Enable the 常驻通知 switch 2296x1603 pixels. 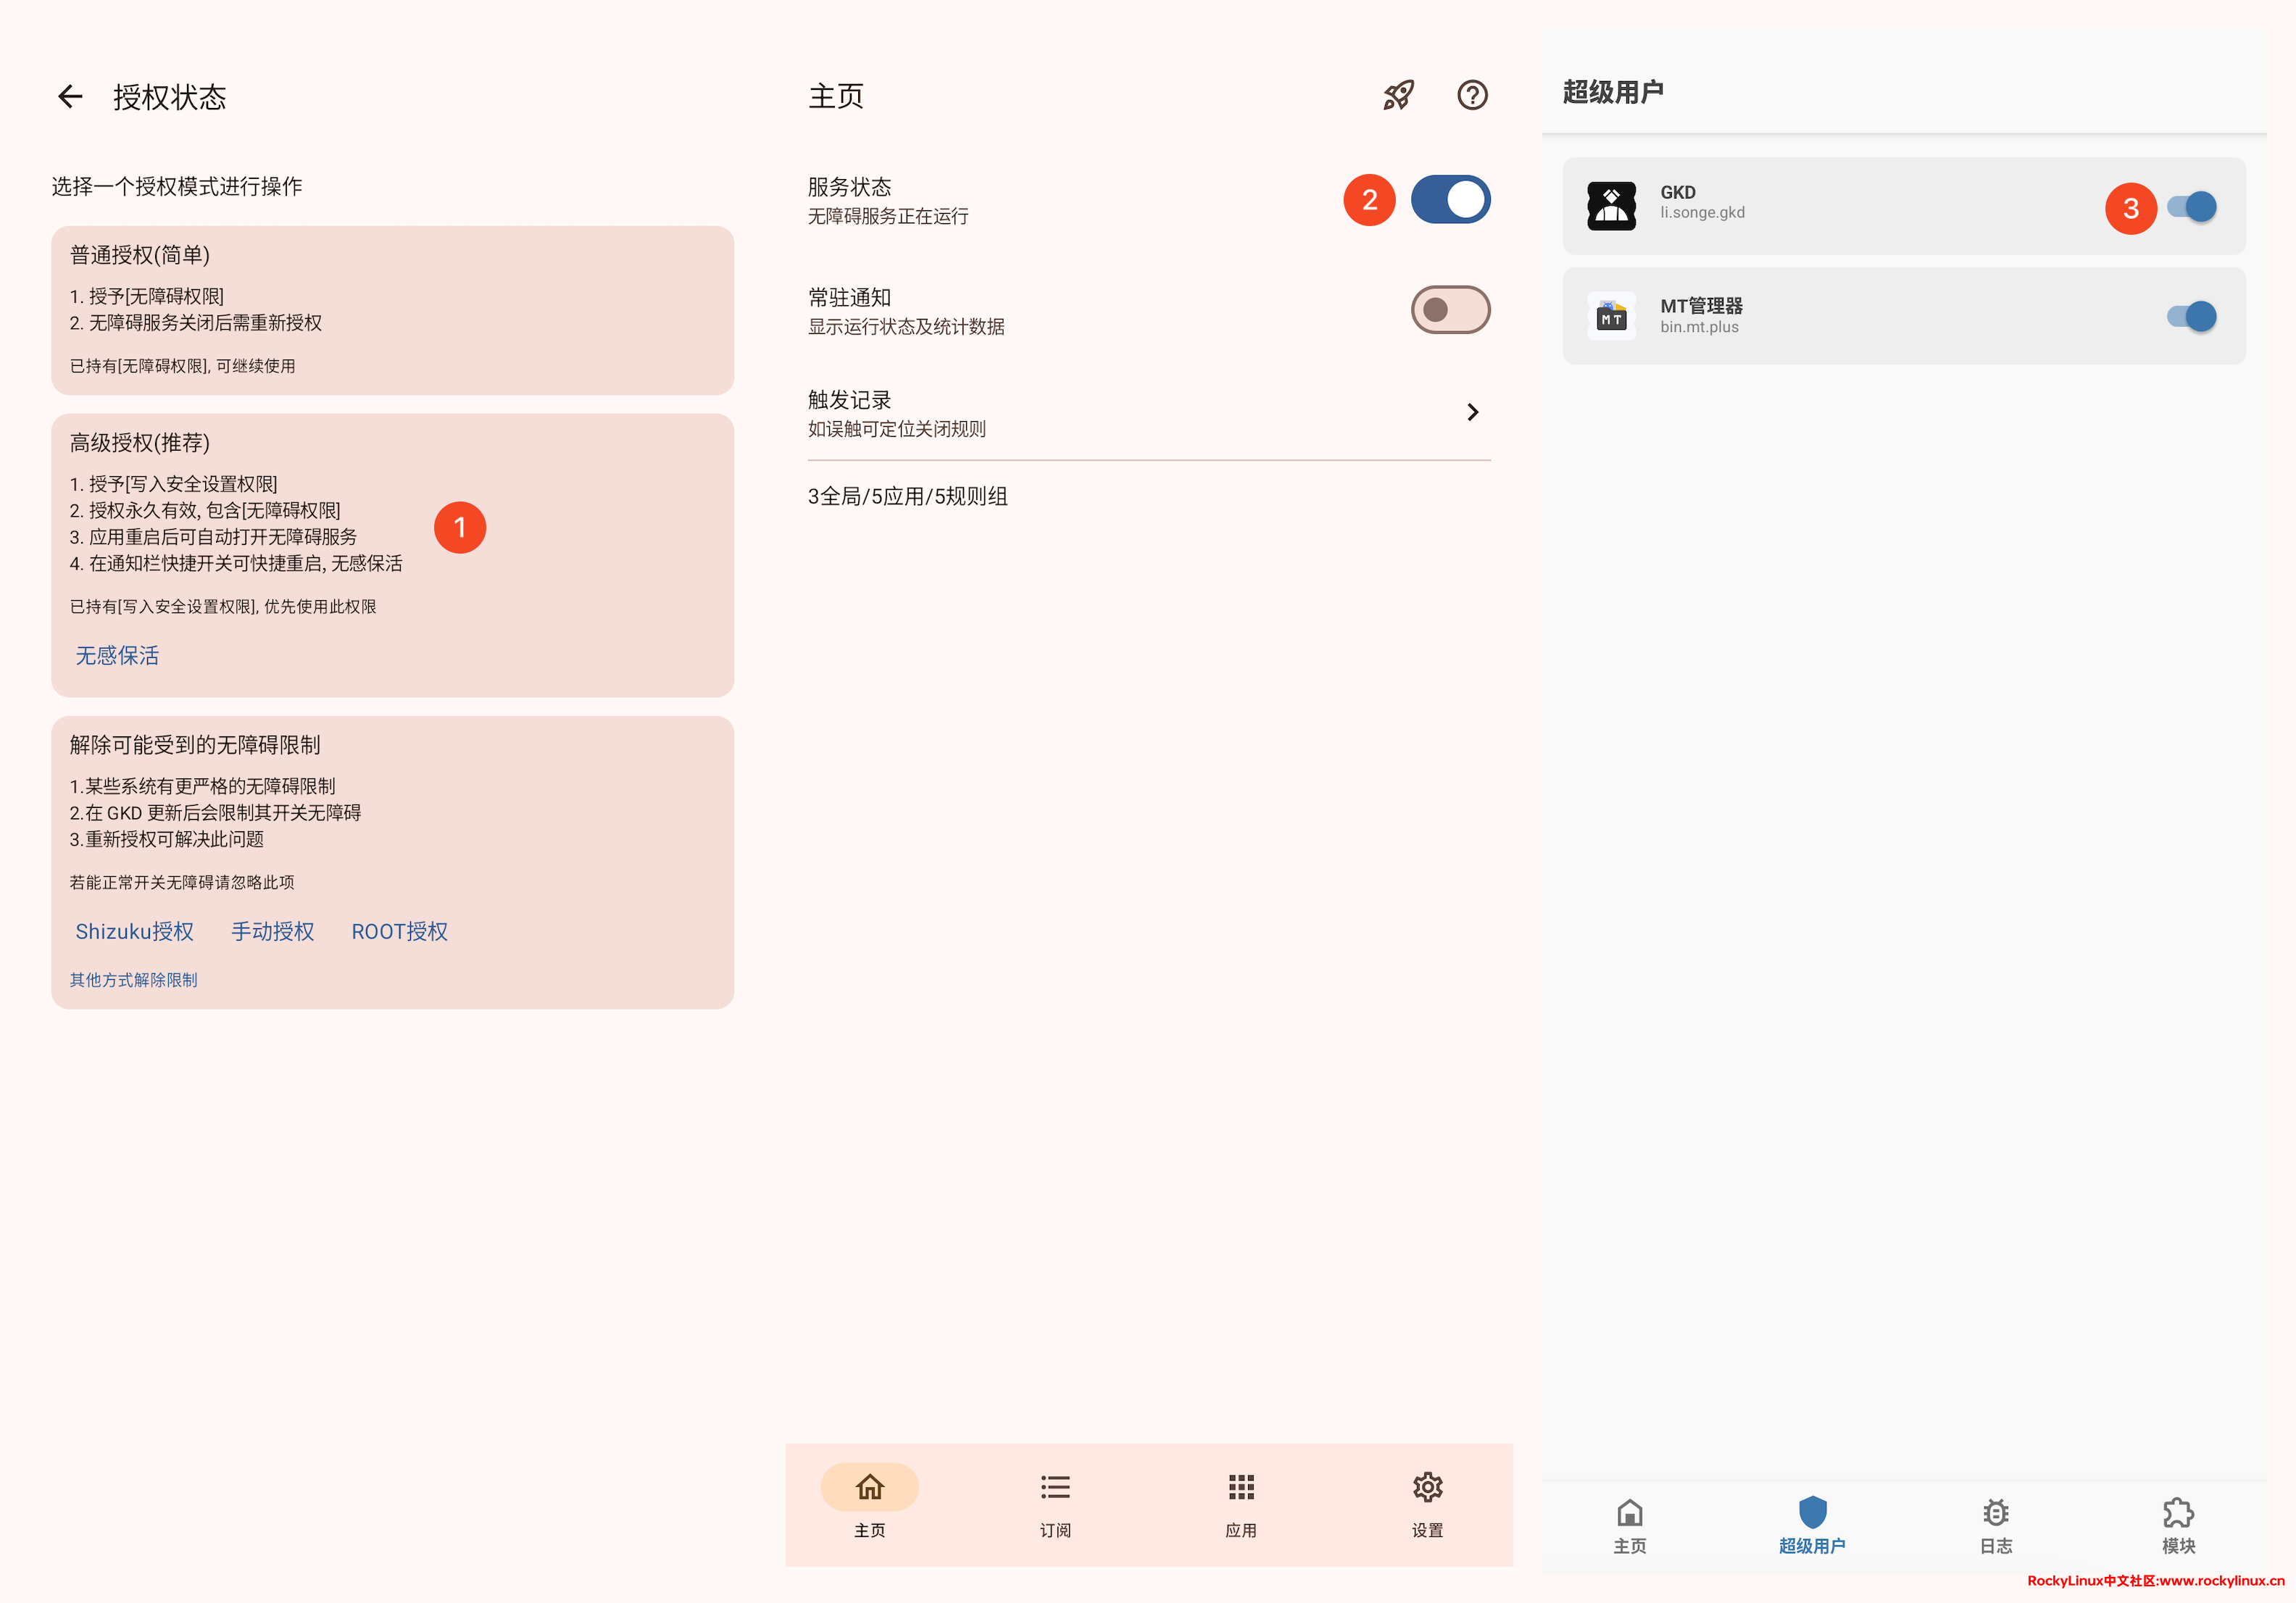tap(1450, 310)
